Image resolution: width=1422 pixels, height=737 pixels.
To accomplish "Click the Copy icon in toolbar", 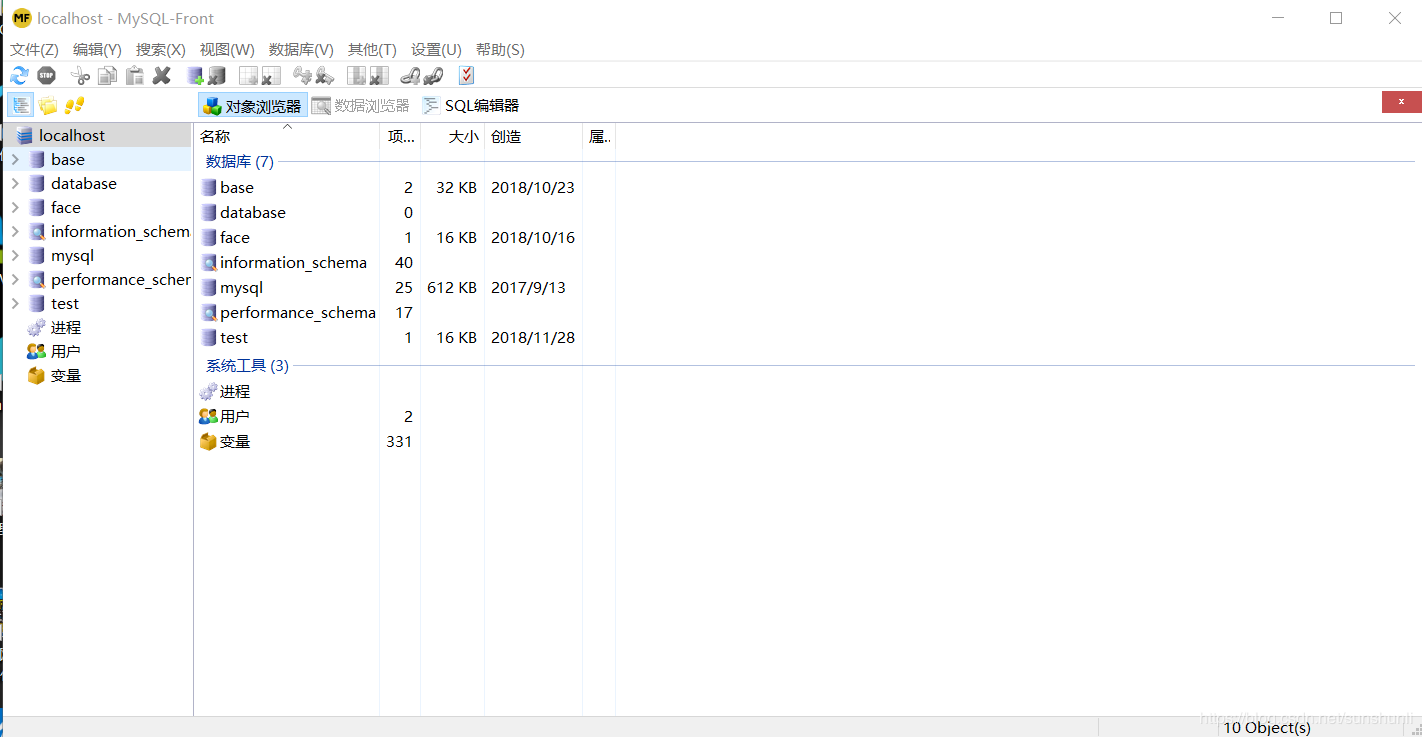I will 107,75.
